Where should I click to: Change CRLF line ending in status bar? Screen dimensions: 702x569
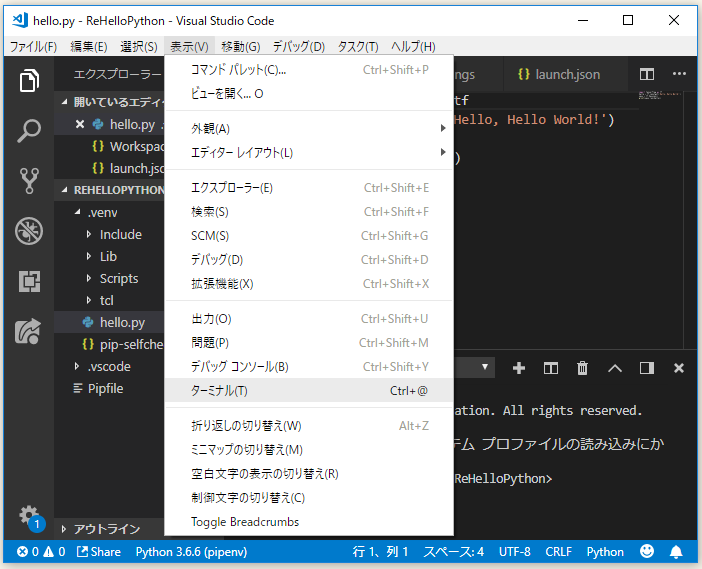pyautogui.click(x=558, y=552)
